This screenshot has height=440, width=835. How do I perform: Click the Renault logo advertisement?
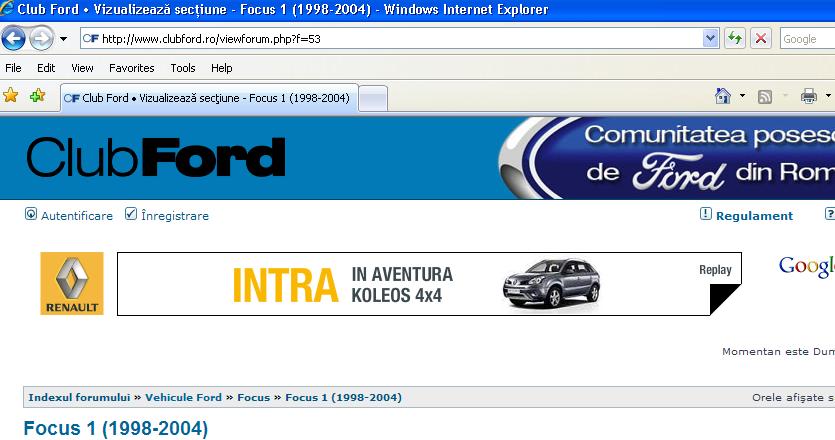tap(71, 284)
